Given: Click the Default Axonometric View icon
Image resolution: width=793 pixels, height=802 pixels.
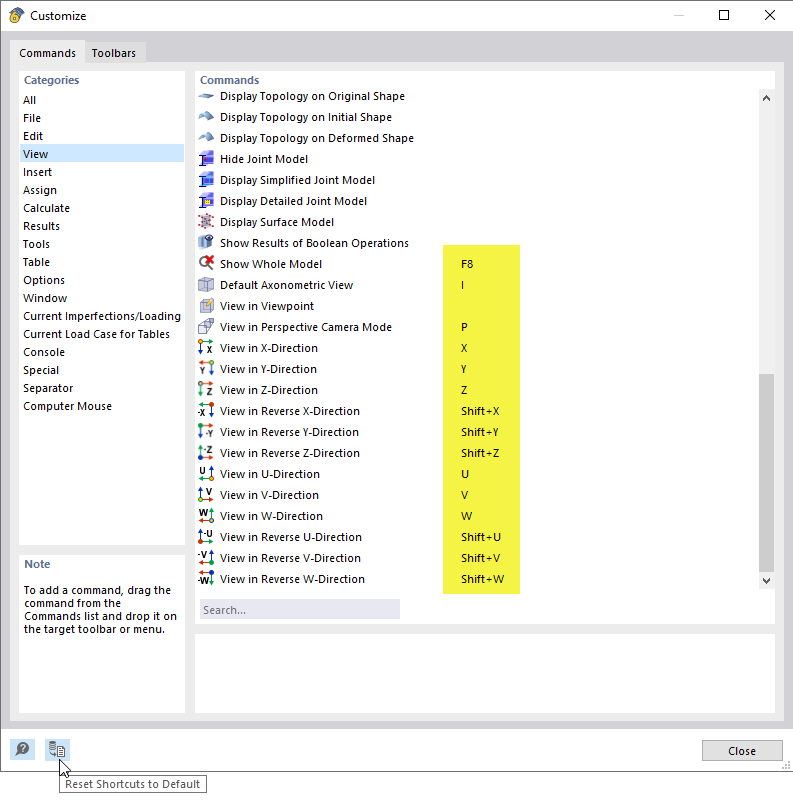Looking at the screenshot, I should click(206, 284).
